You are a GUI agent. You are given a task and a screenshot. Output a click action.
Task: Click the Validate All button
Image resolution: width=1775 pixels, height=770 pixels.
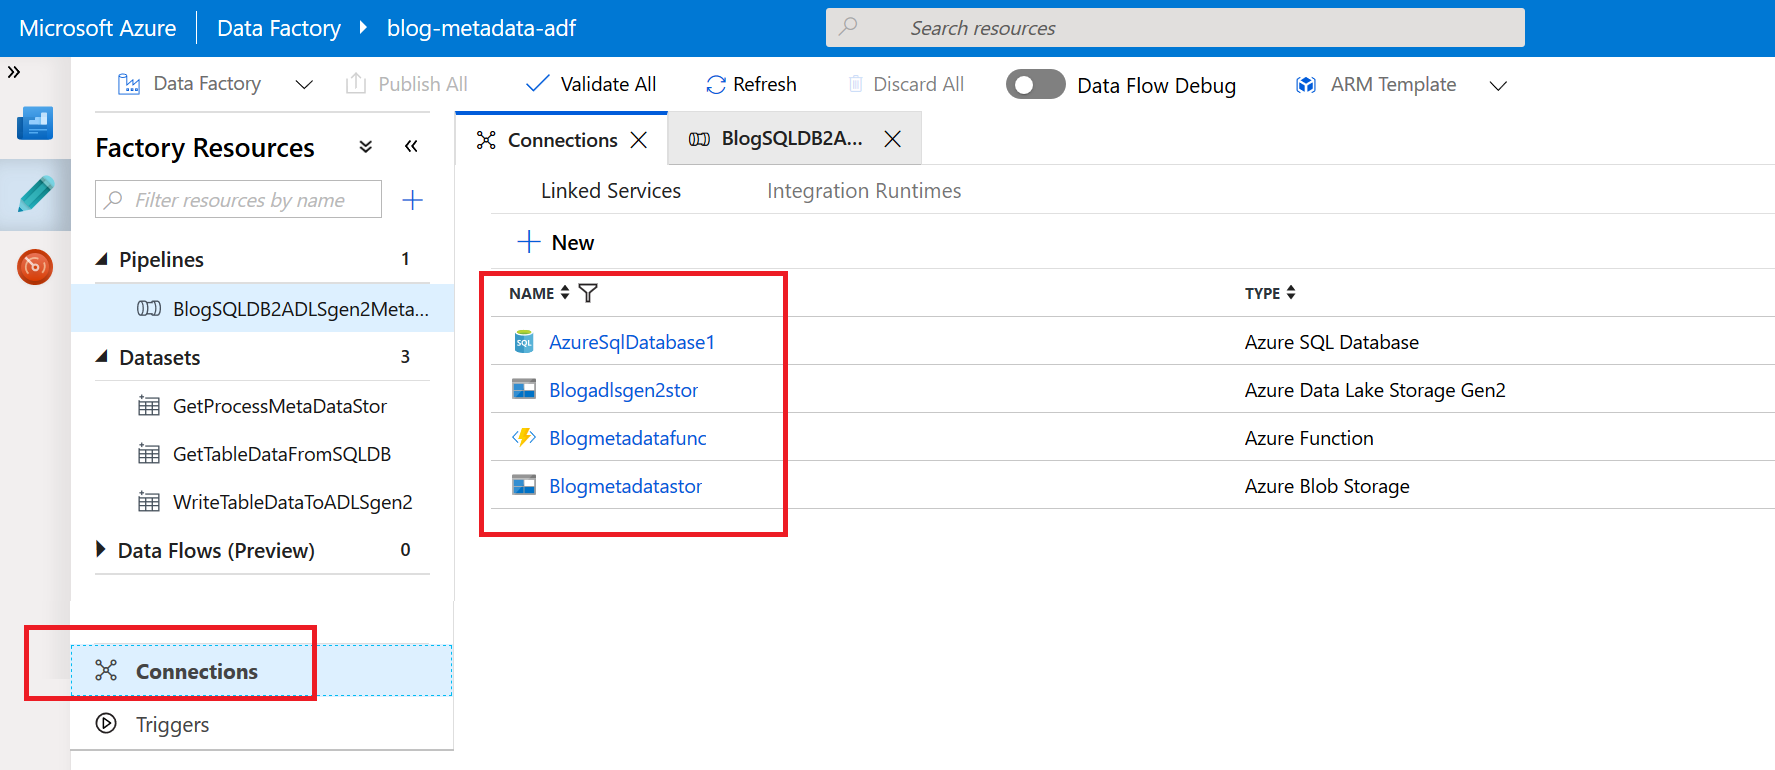tap(591, 84)
